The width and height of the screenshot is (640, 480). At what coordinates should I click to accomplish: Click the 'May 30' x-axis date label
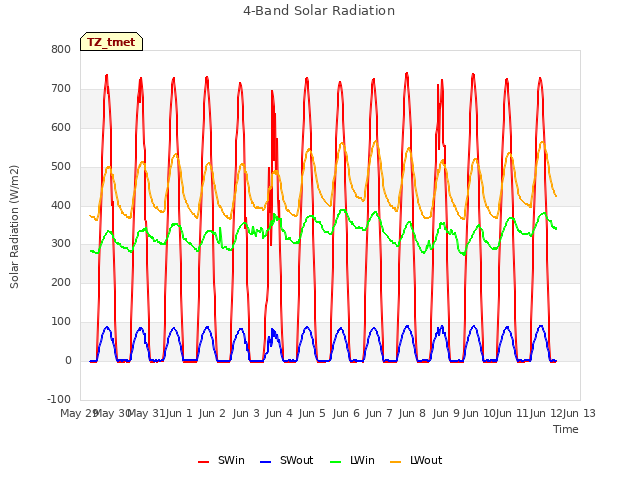click(x=112, y=413)
